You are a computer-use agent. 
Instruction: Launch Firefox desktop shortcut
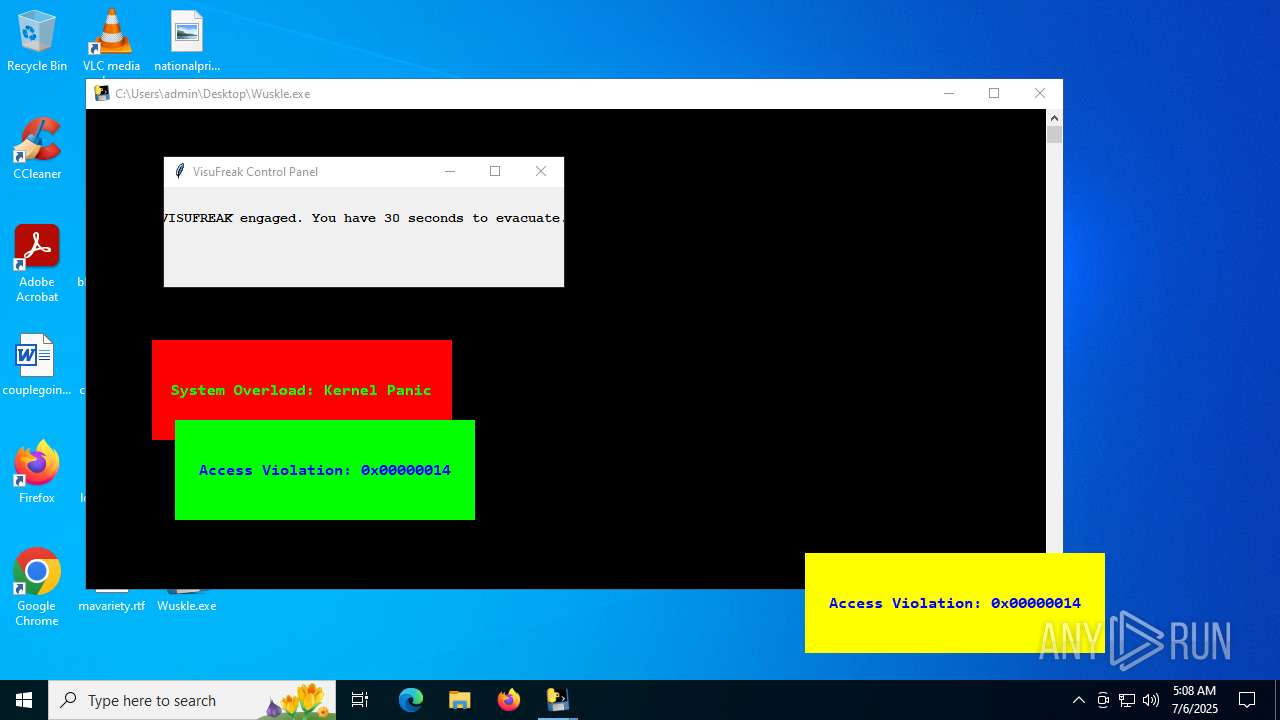37,472
